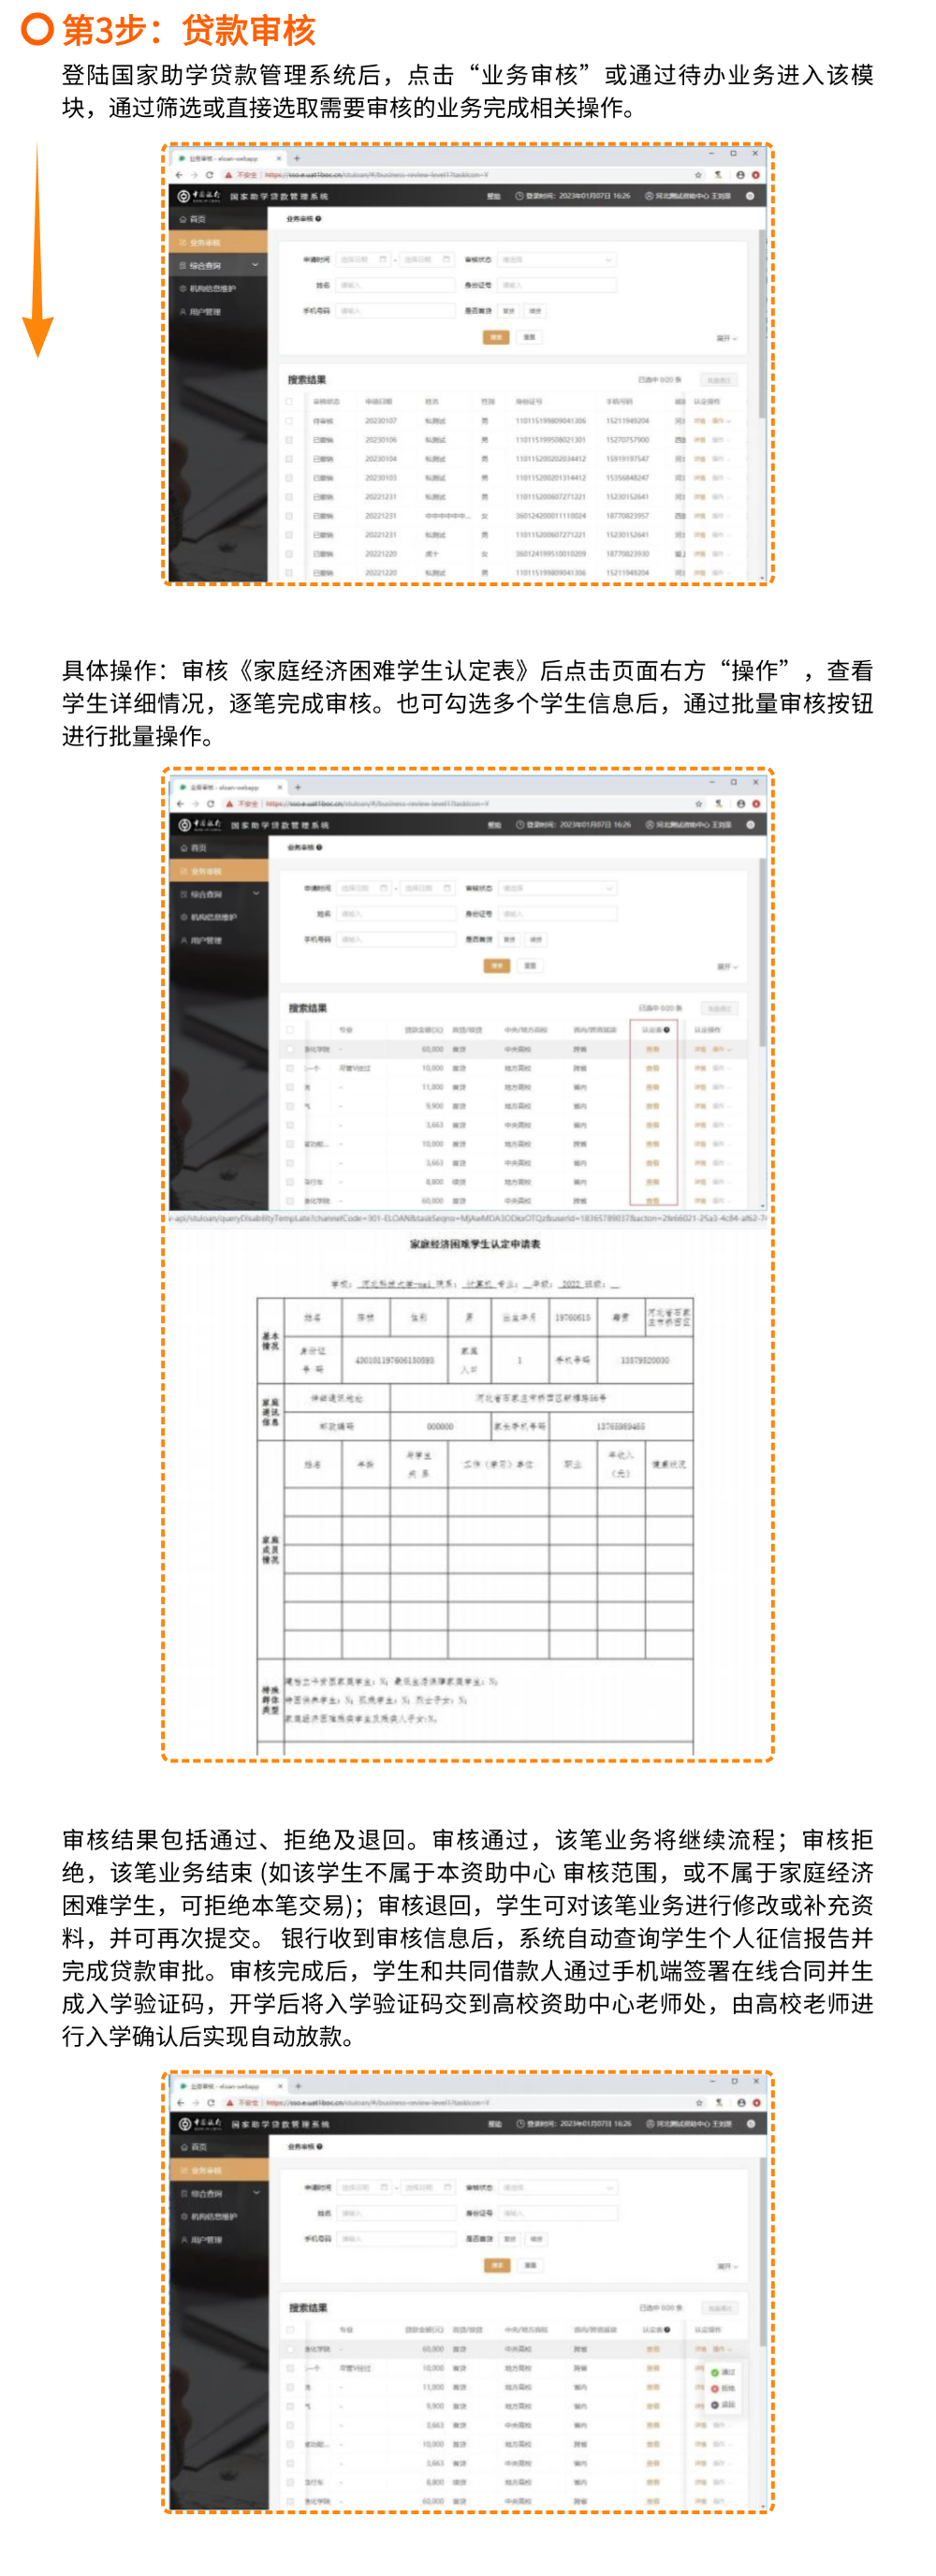Tick the checkbox for the row dated 20230103
This screenshot has height=2576, width=936.
click(289, 478)
